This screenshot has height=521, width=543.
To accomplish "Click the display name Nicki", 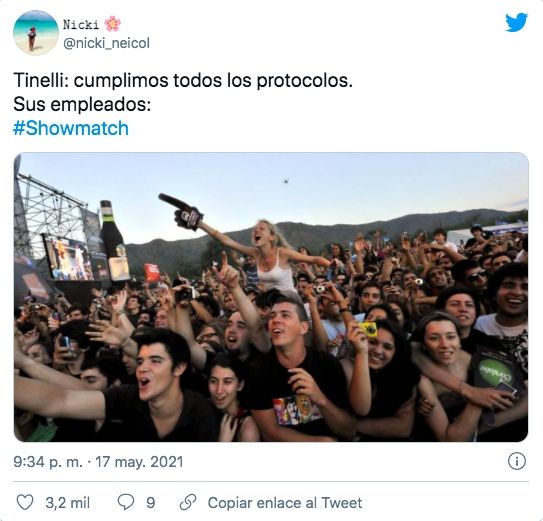I will (x=81, y=25).
